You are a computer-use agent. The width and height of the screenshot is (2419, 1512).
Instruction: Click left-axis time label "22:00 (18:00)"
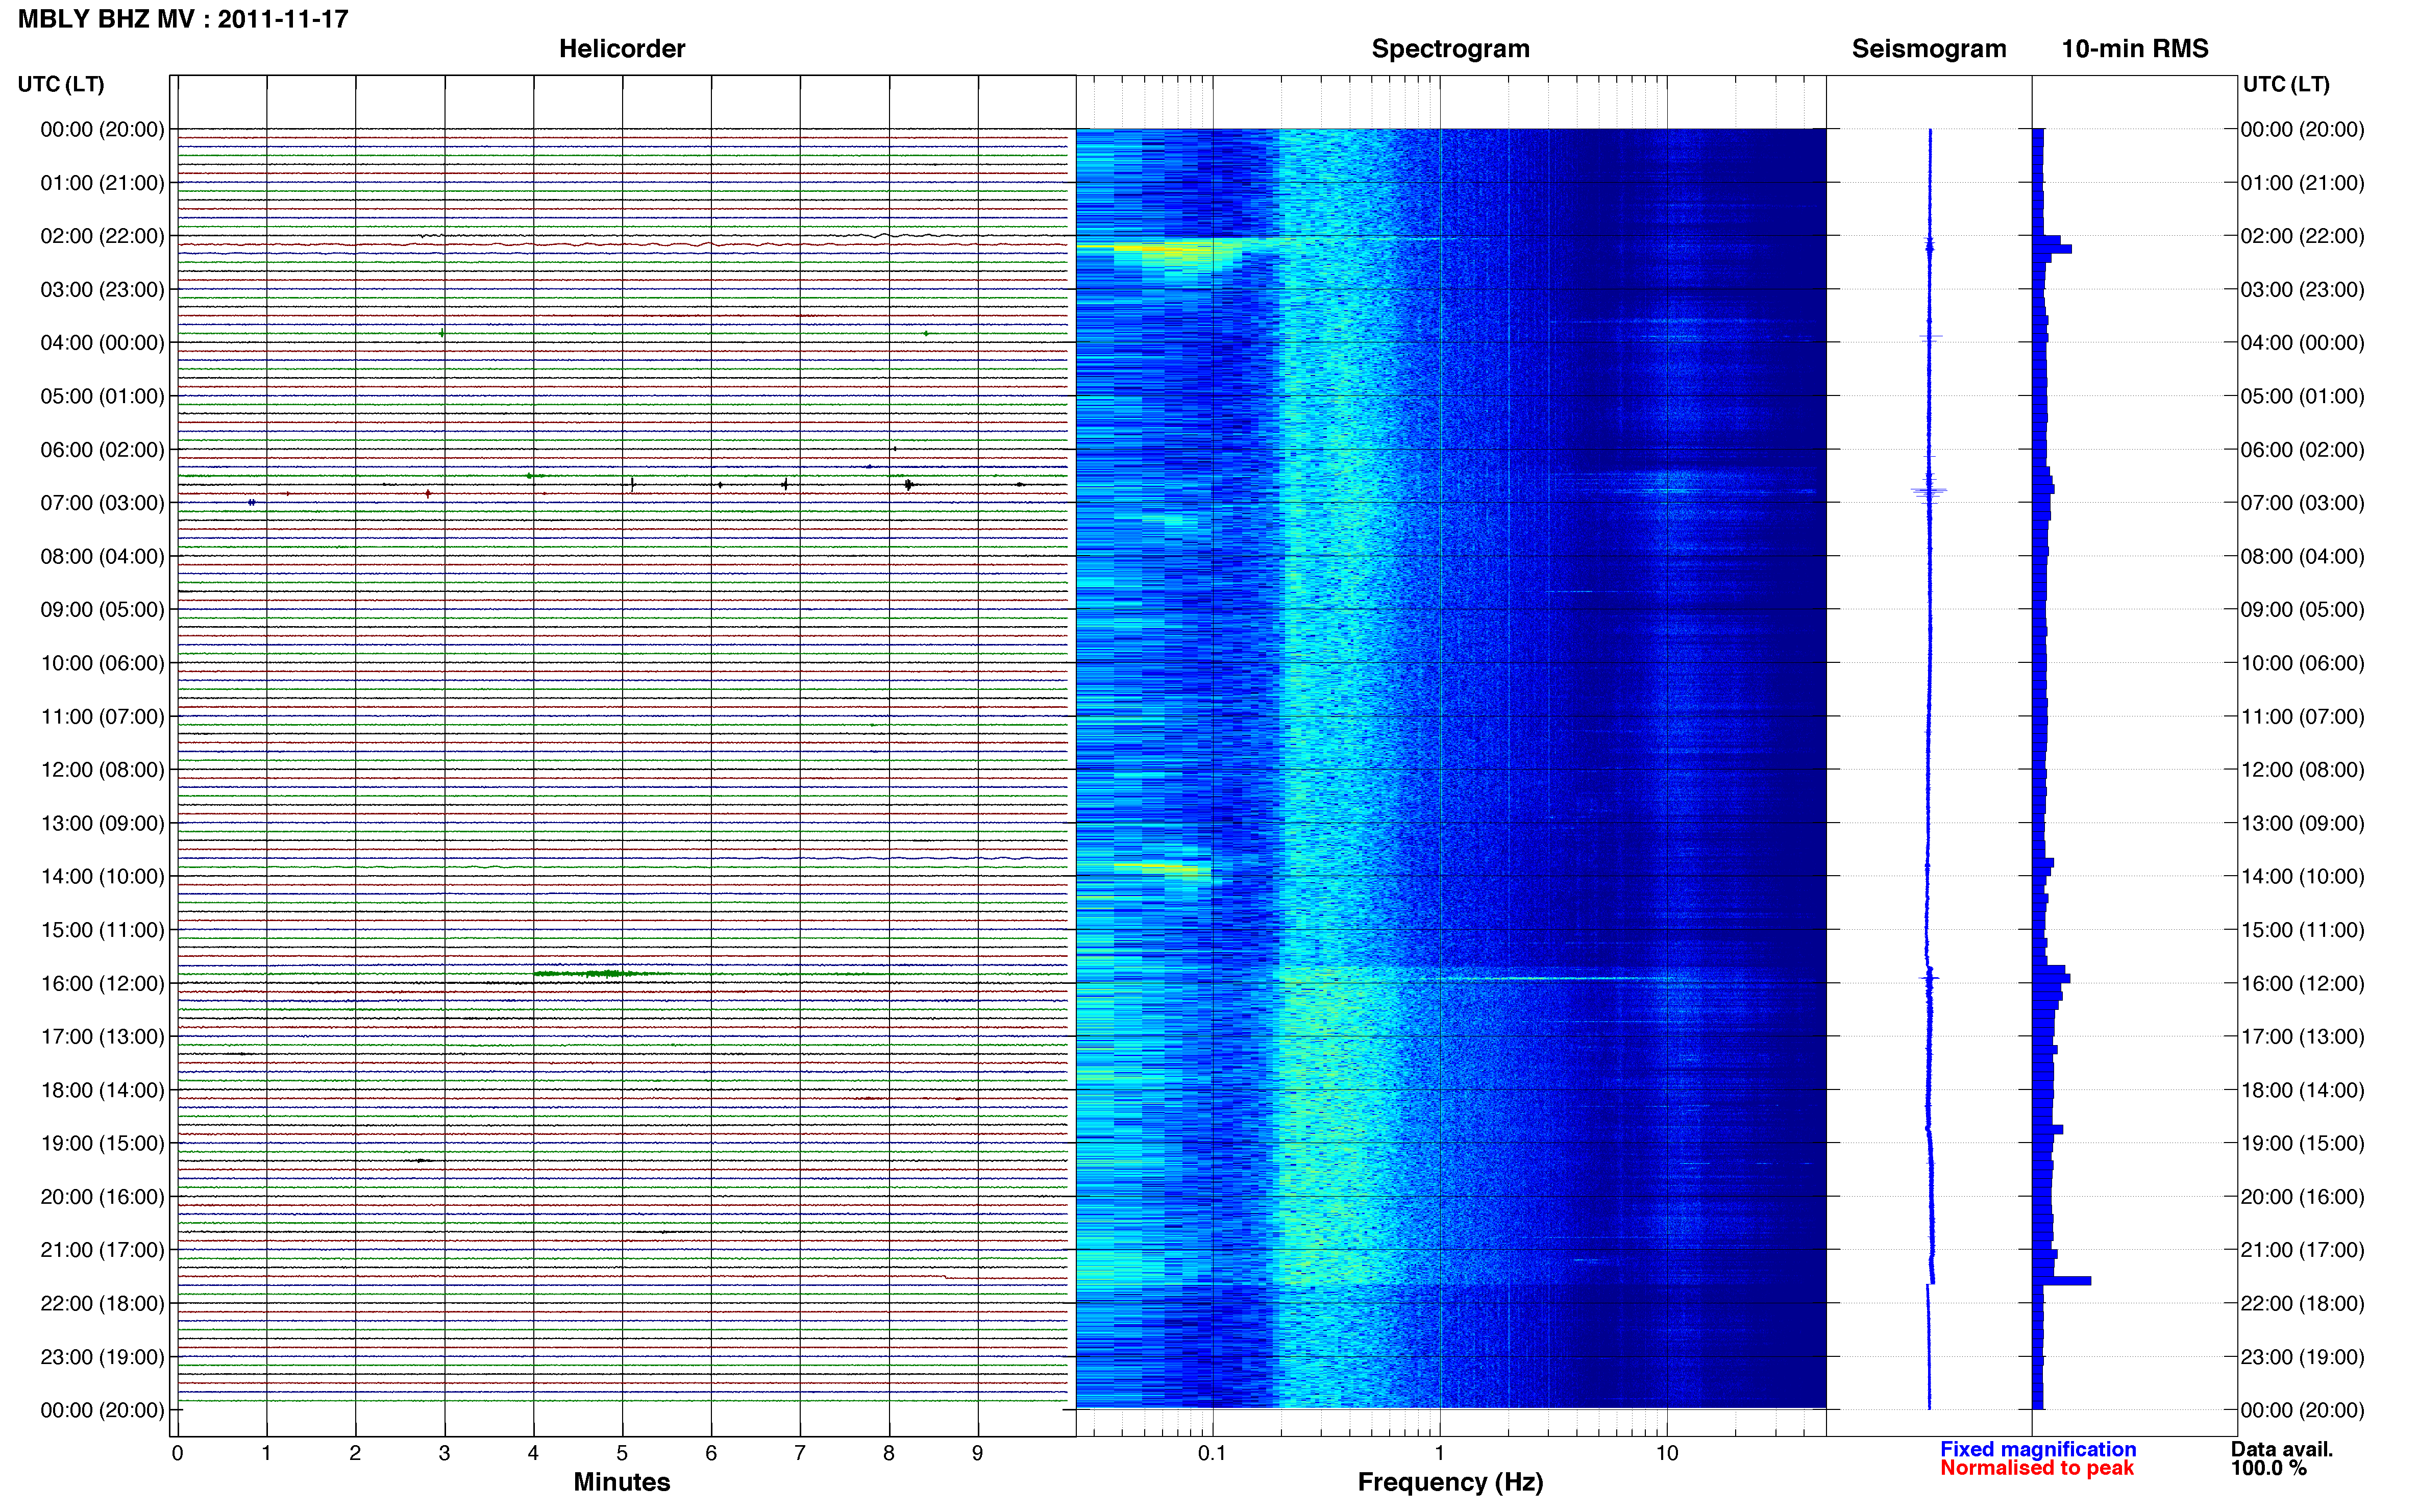[102, 1303]
